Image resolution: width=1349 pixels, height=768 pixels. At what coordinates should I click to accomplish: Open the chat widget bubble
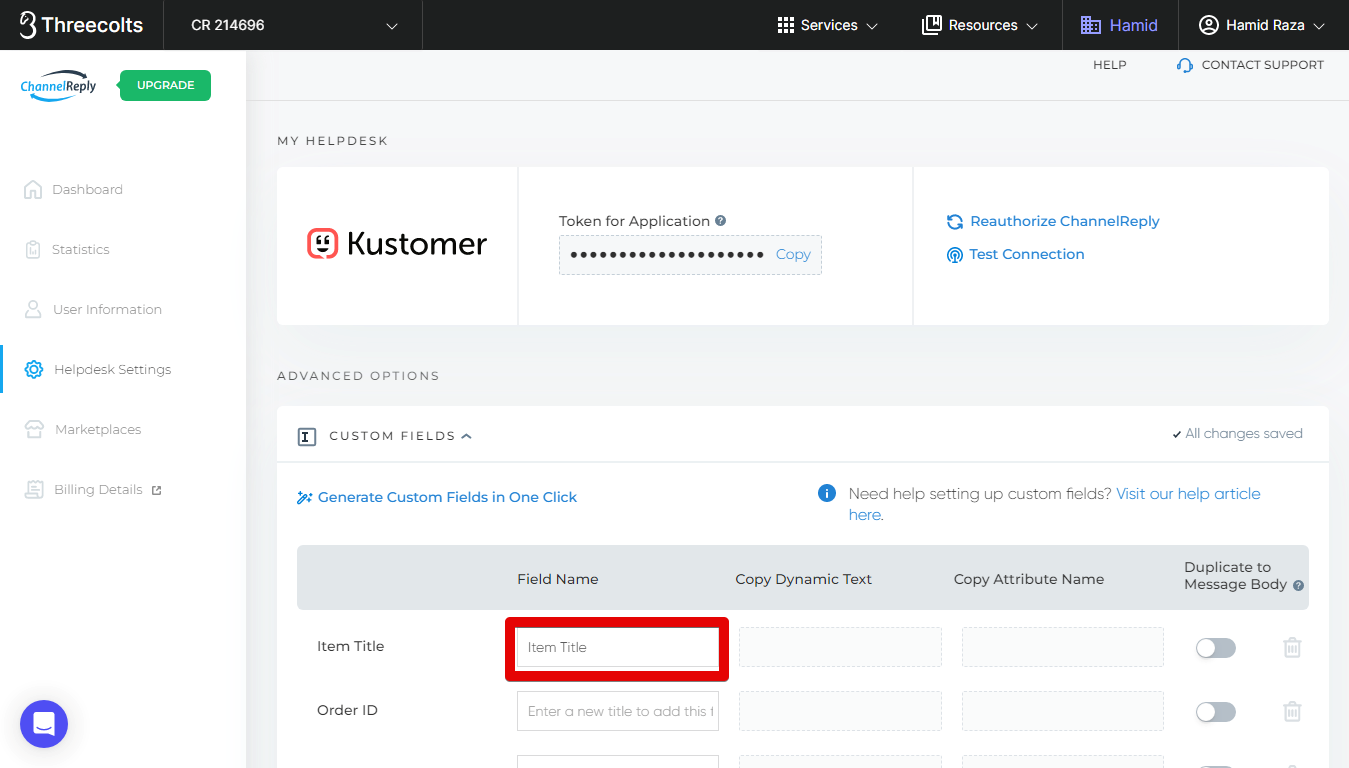tap(44, 724)
